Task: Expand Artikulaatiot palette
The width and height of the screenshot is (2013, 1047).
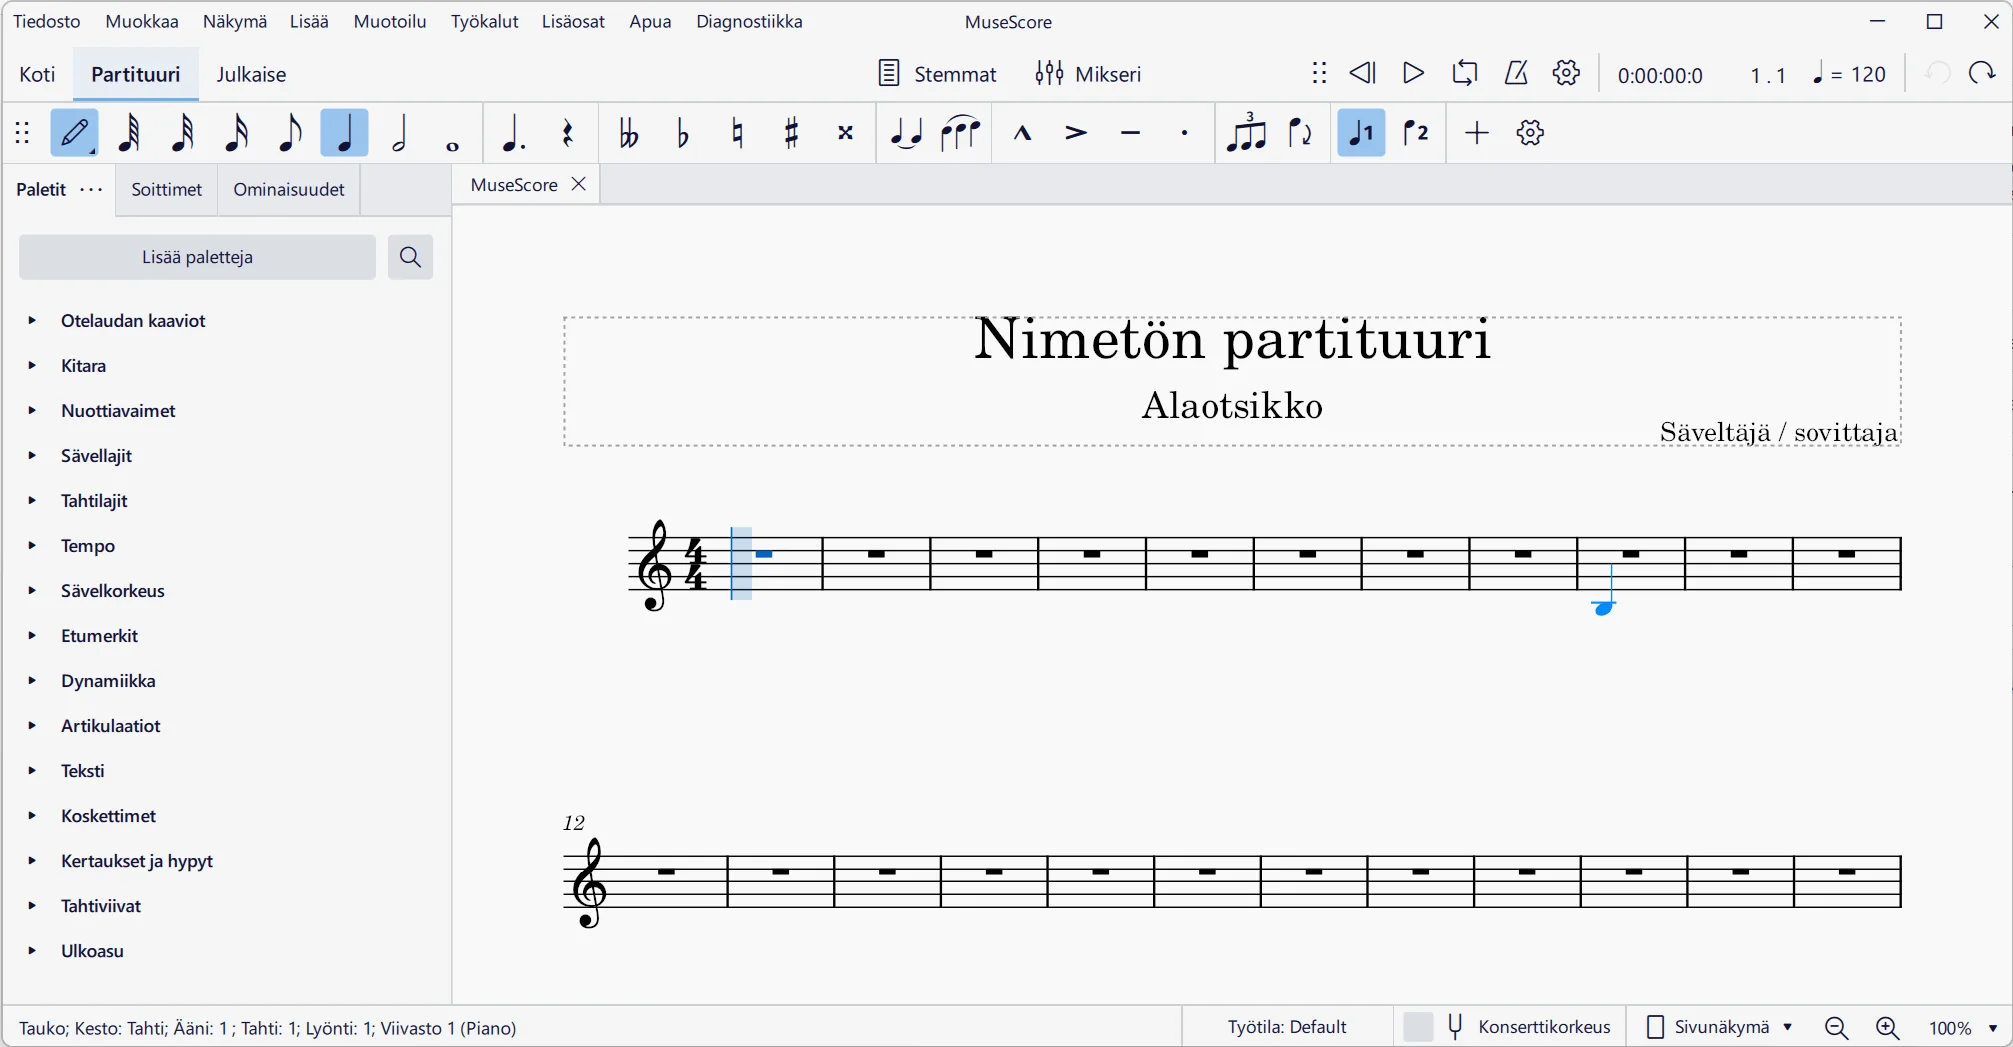Action: pyautogui.click(x=32, y=726)
